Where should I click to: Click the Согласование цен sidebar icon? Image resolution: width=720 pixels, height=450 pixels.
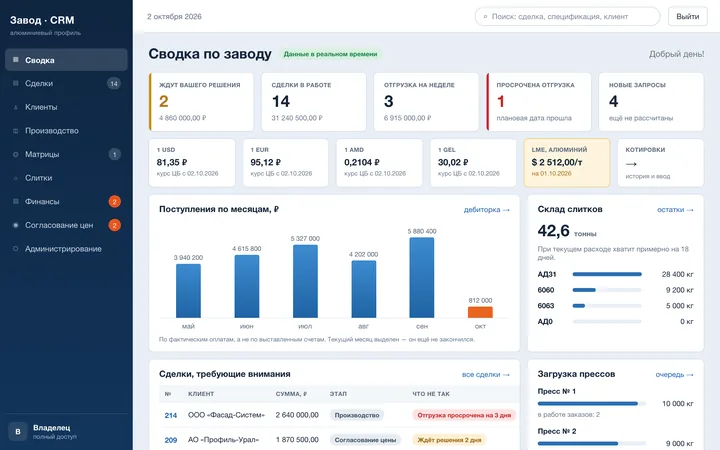16,225
